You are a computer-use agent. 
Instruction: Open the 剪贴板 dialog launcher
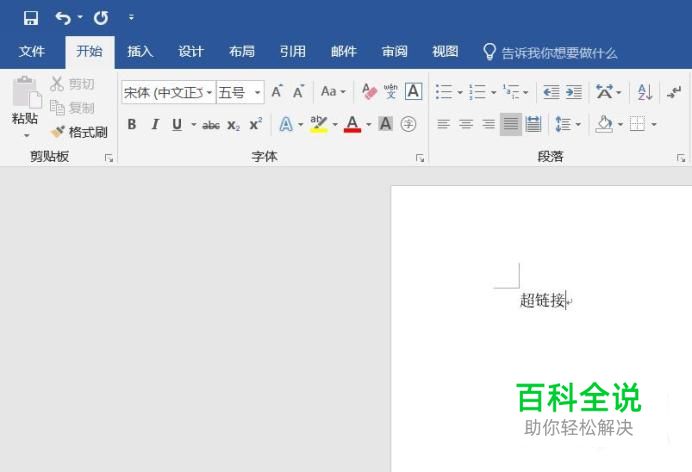(x=109, y=158)
